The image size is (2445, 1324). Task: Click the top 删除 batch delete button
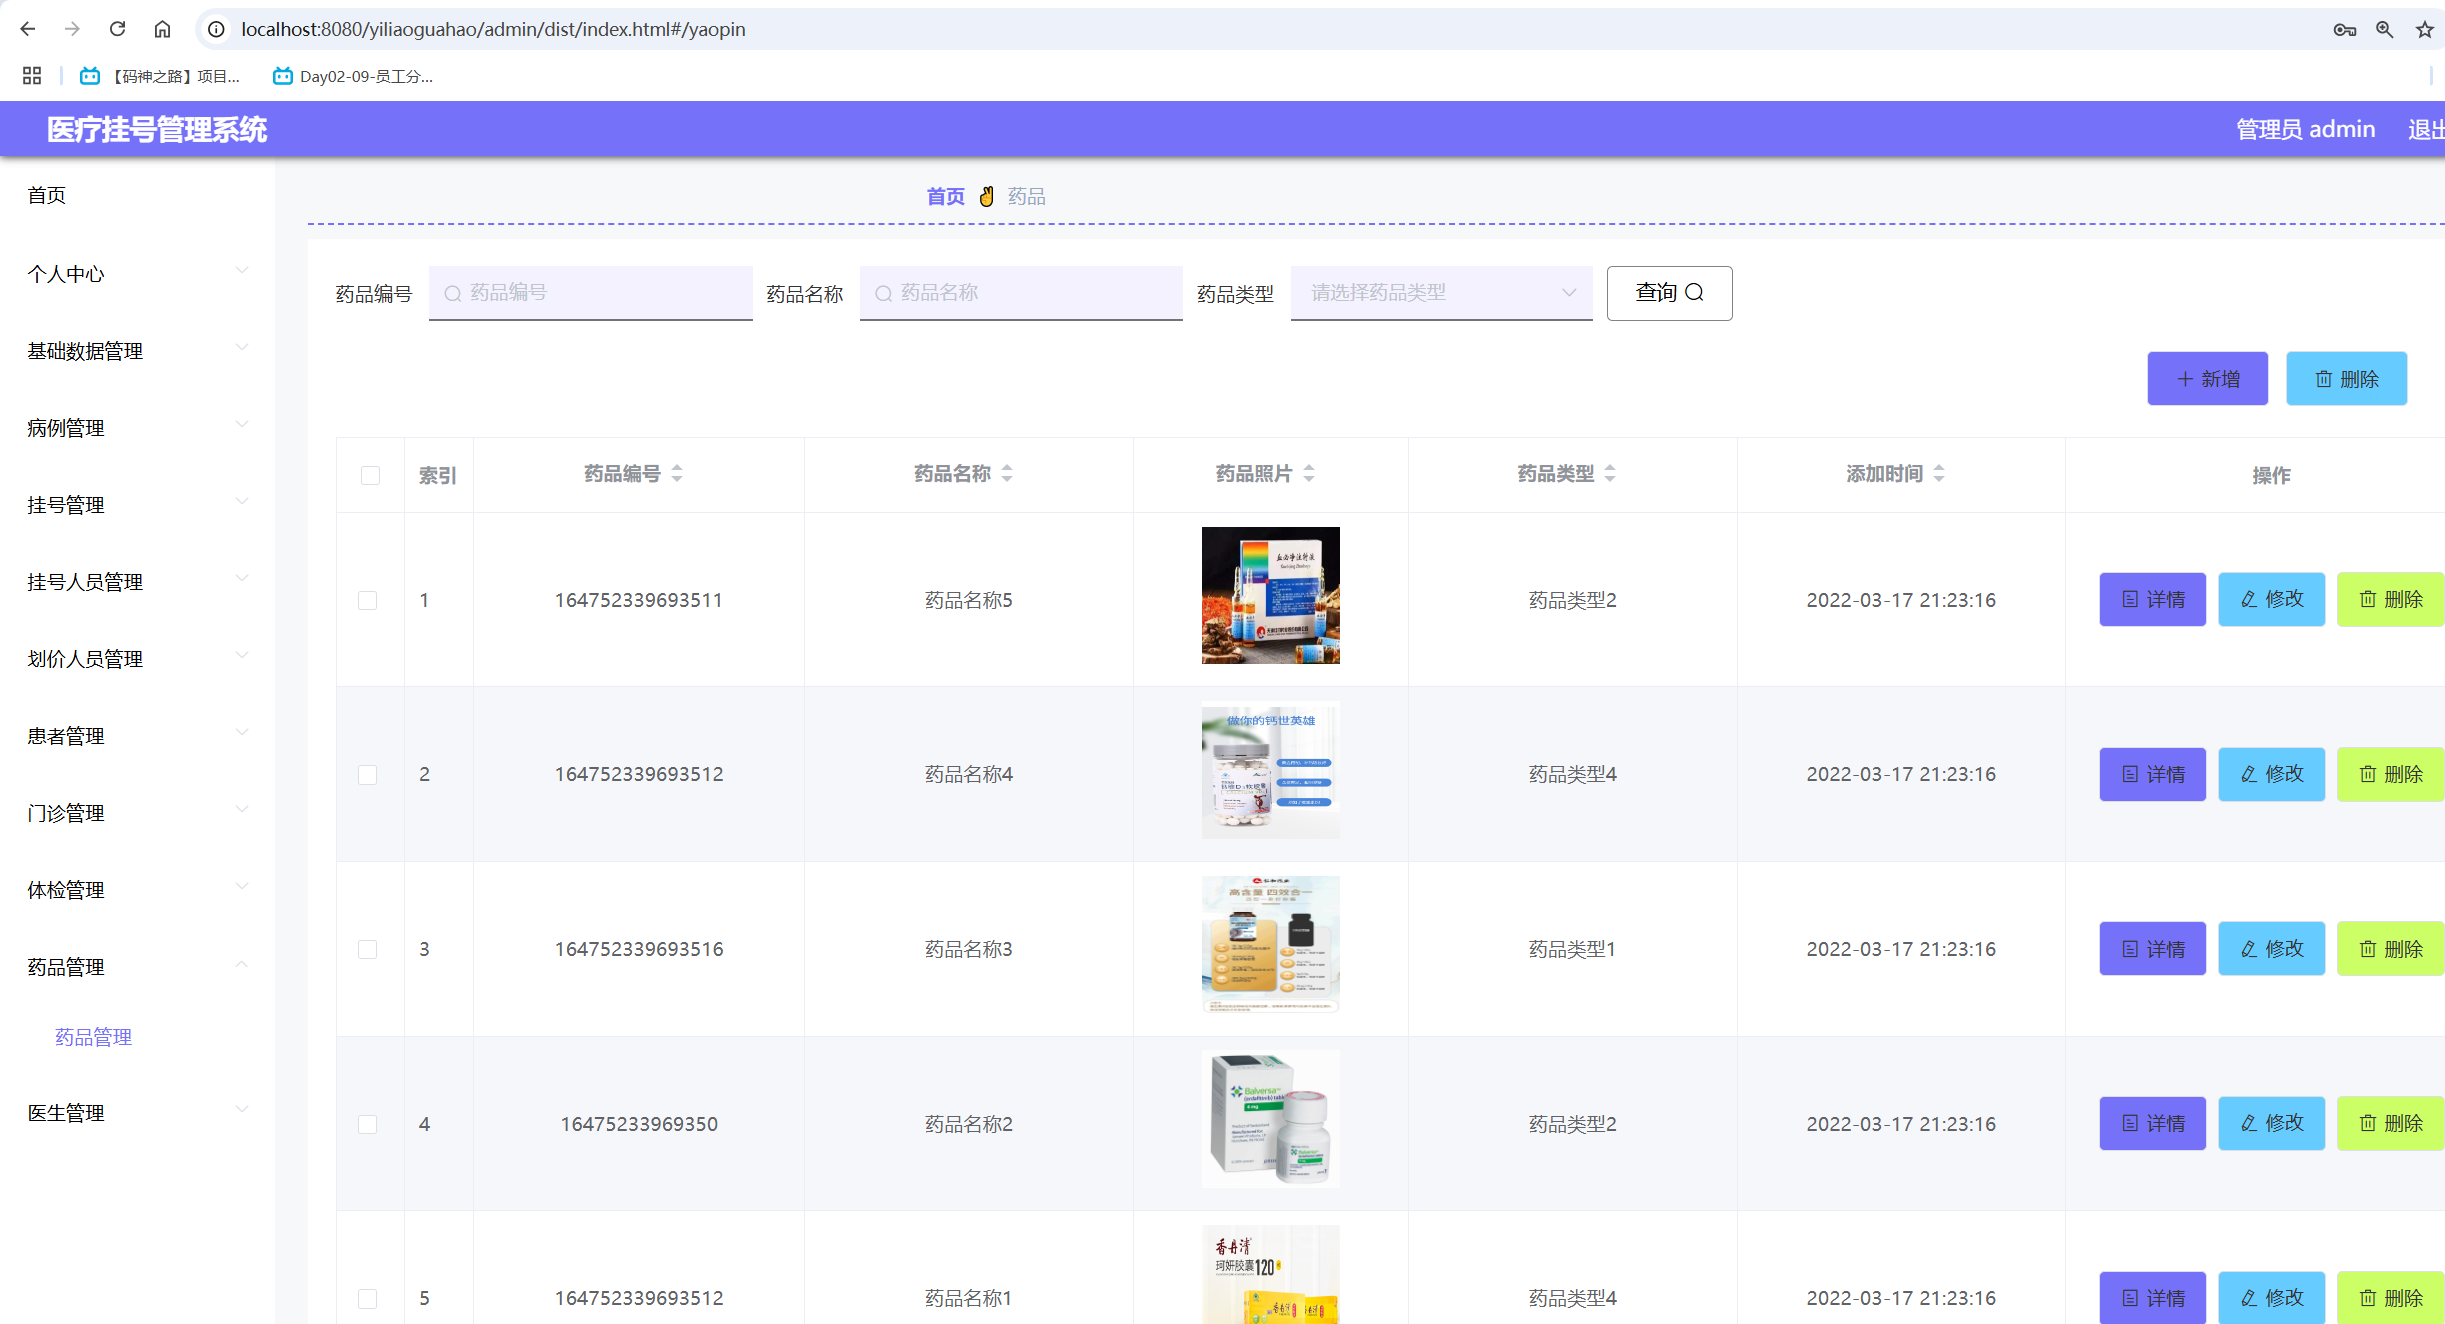(2346, 379)
